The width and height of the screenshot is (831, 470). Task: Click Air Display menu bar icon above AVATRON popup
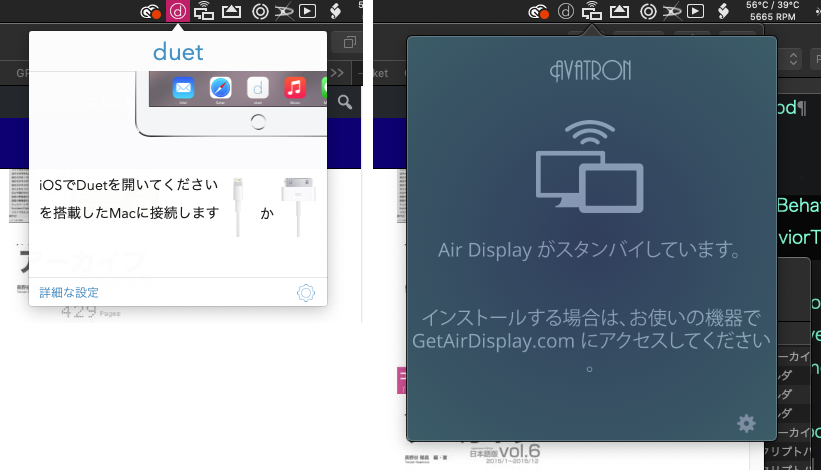[x=591, y=11]
